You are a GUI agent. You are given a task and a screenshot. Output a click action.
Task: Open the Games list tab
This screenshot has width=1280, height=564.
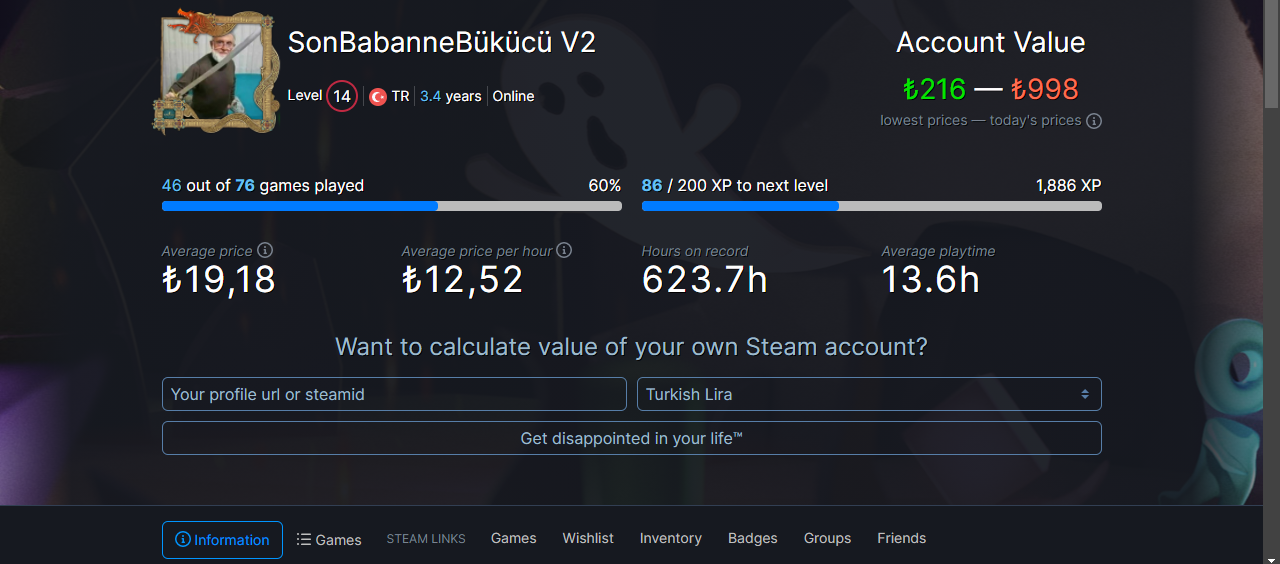pyautogui.click(x=329, y=540)
